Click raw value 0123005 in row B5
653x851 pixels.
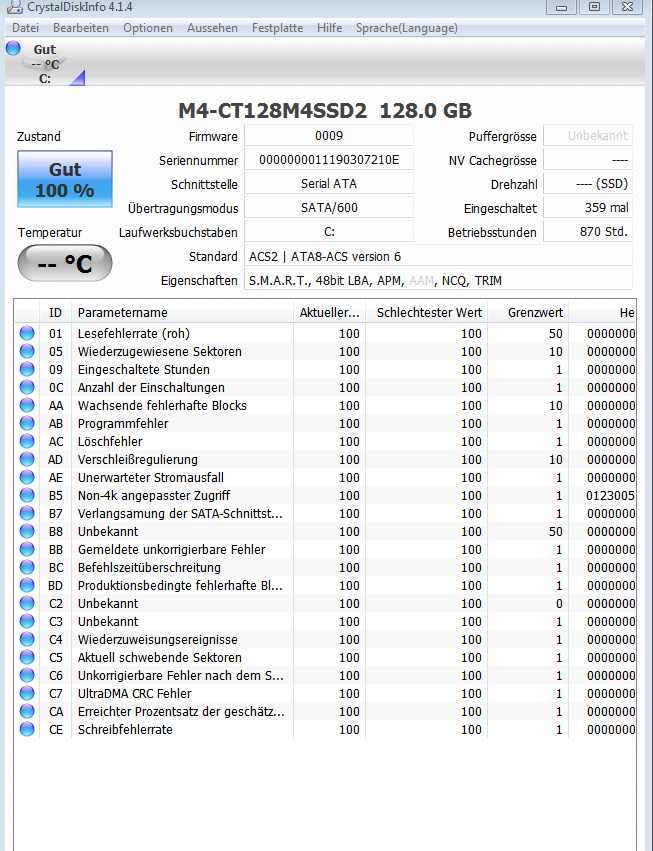click(610, 496)
